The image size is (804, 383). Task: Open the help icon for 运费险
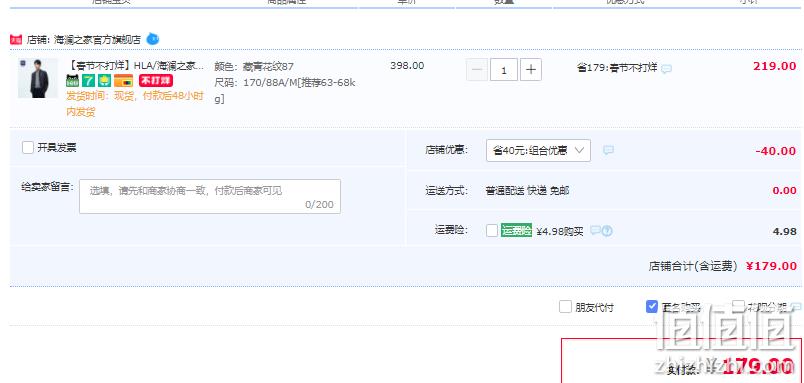[x=607, y=231]
